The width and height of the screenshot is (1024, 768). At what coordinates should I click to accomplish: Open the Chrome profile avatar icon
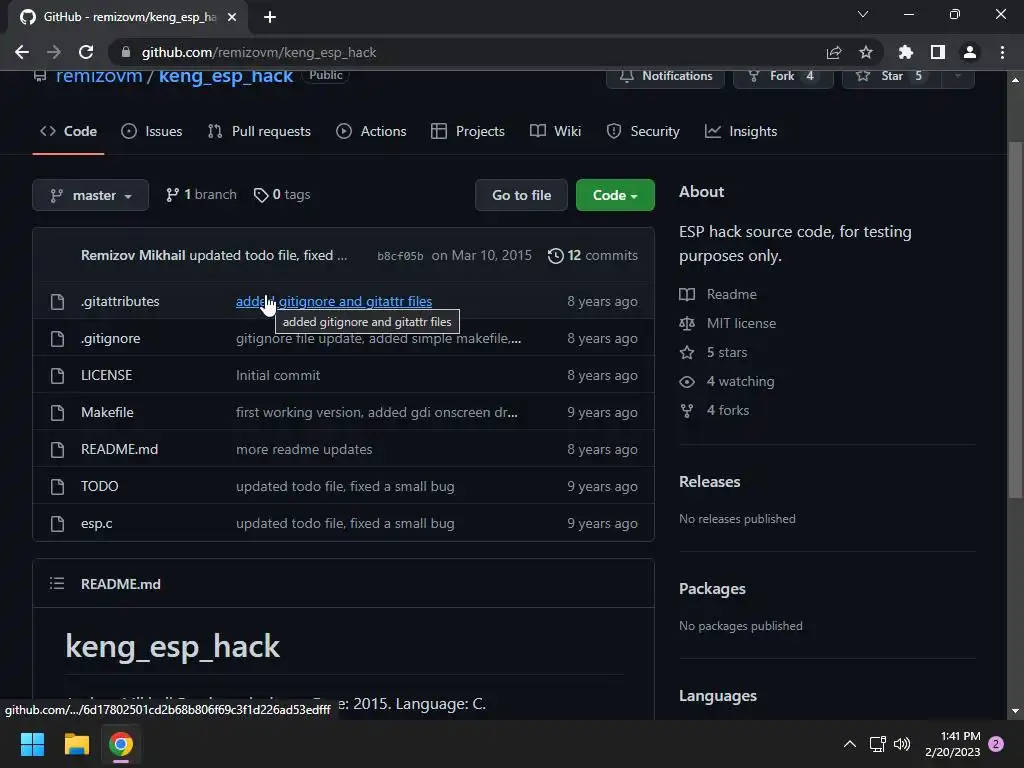tap(970, 52)
